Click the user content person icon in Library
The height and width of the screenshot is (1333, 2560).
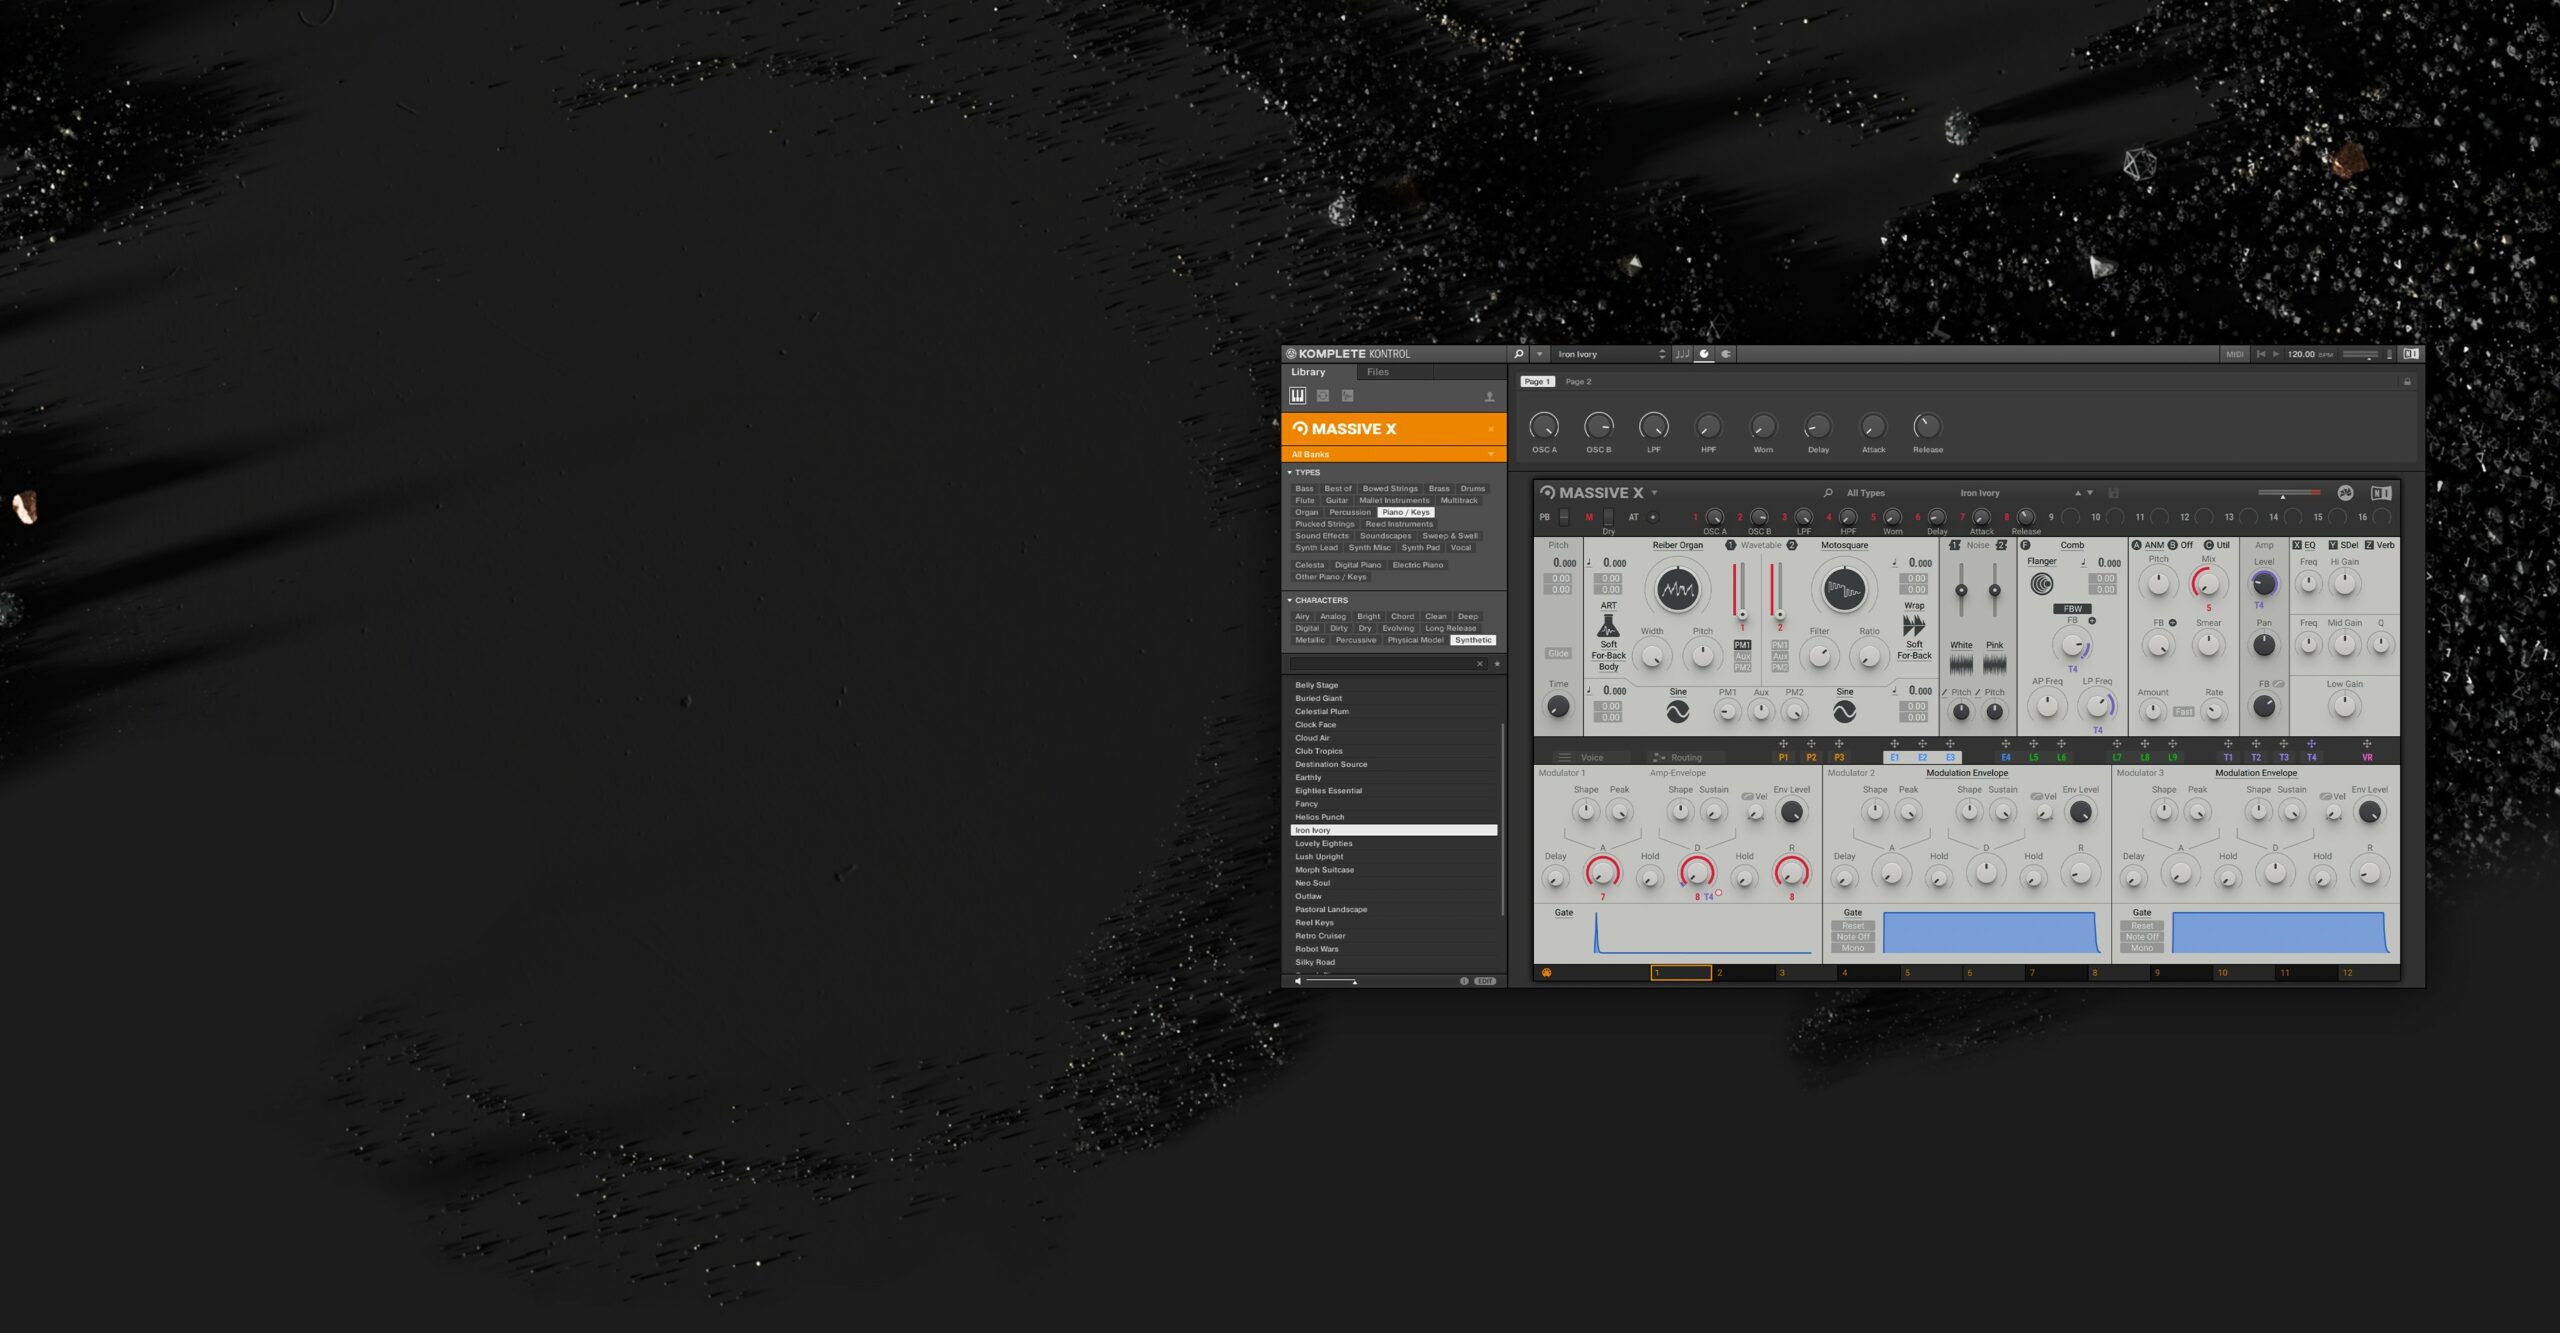click(x=1489, y=397)
